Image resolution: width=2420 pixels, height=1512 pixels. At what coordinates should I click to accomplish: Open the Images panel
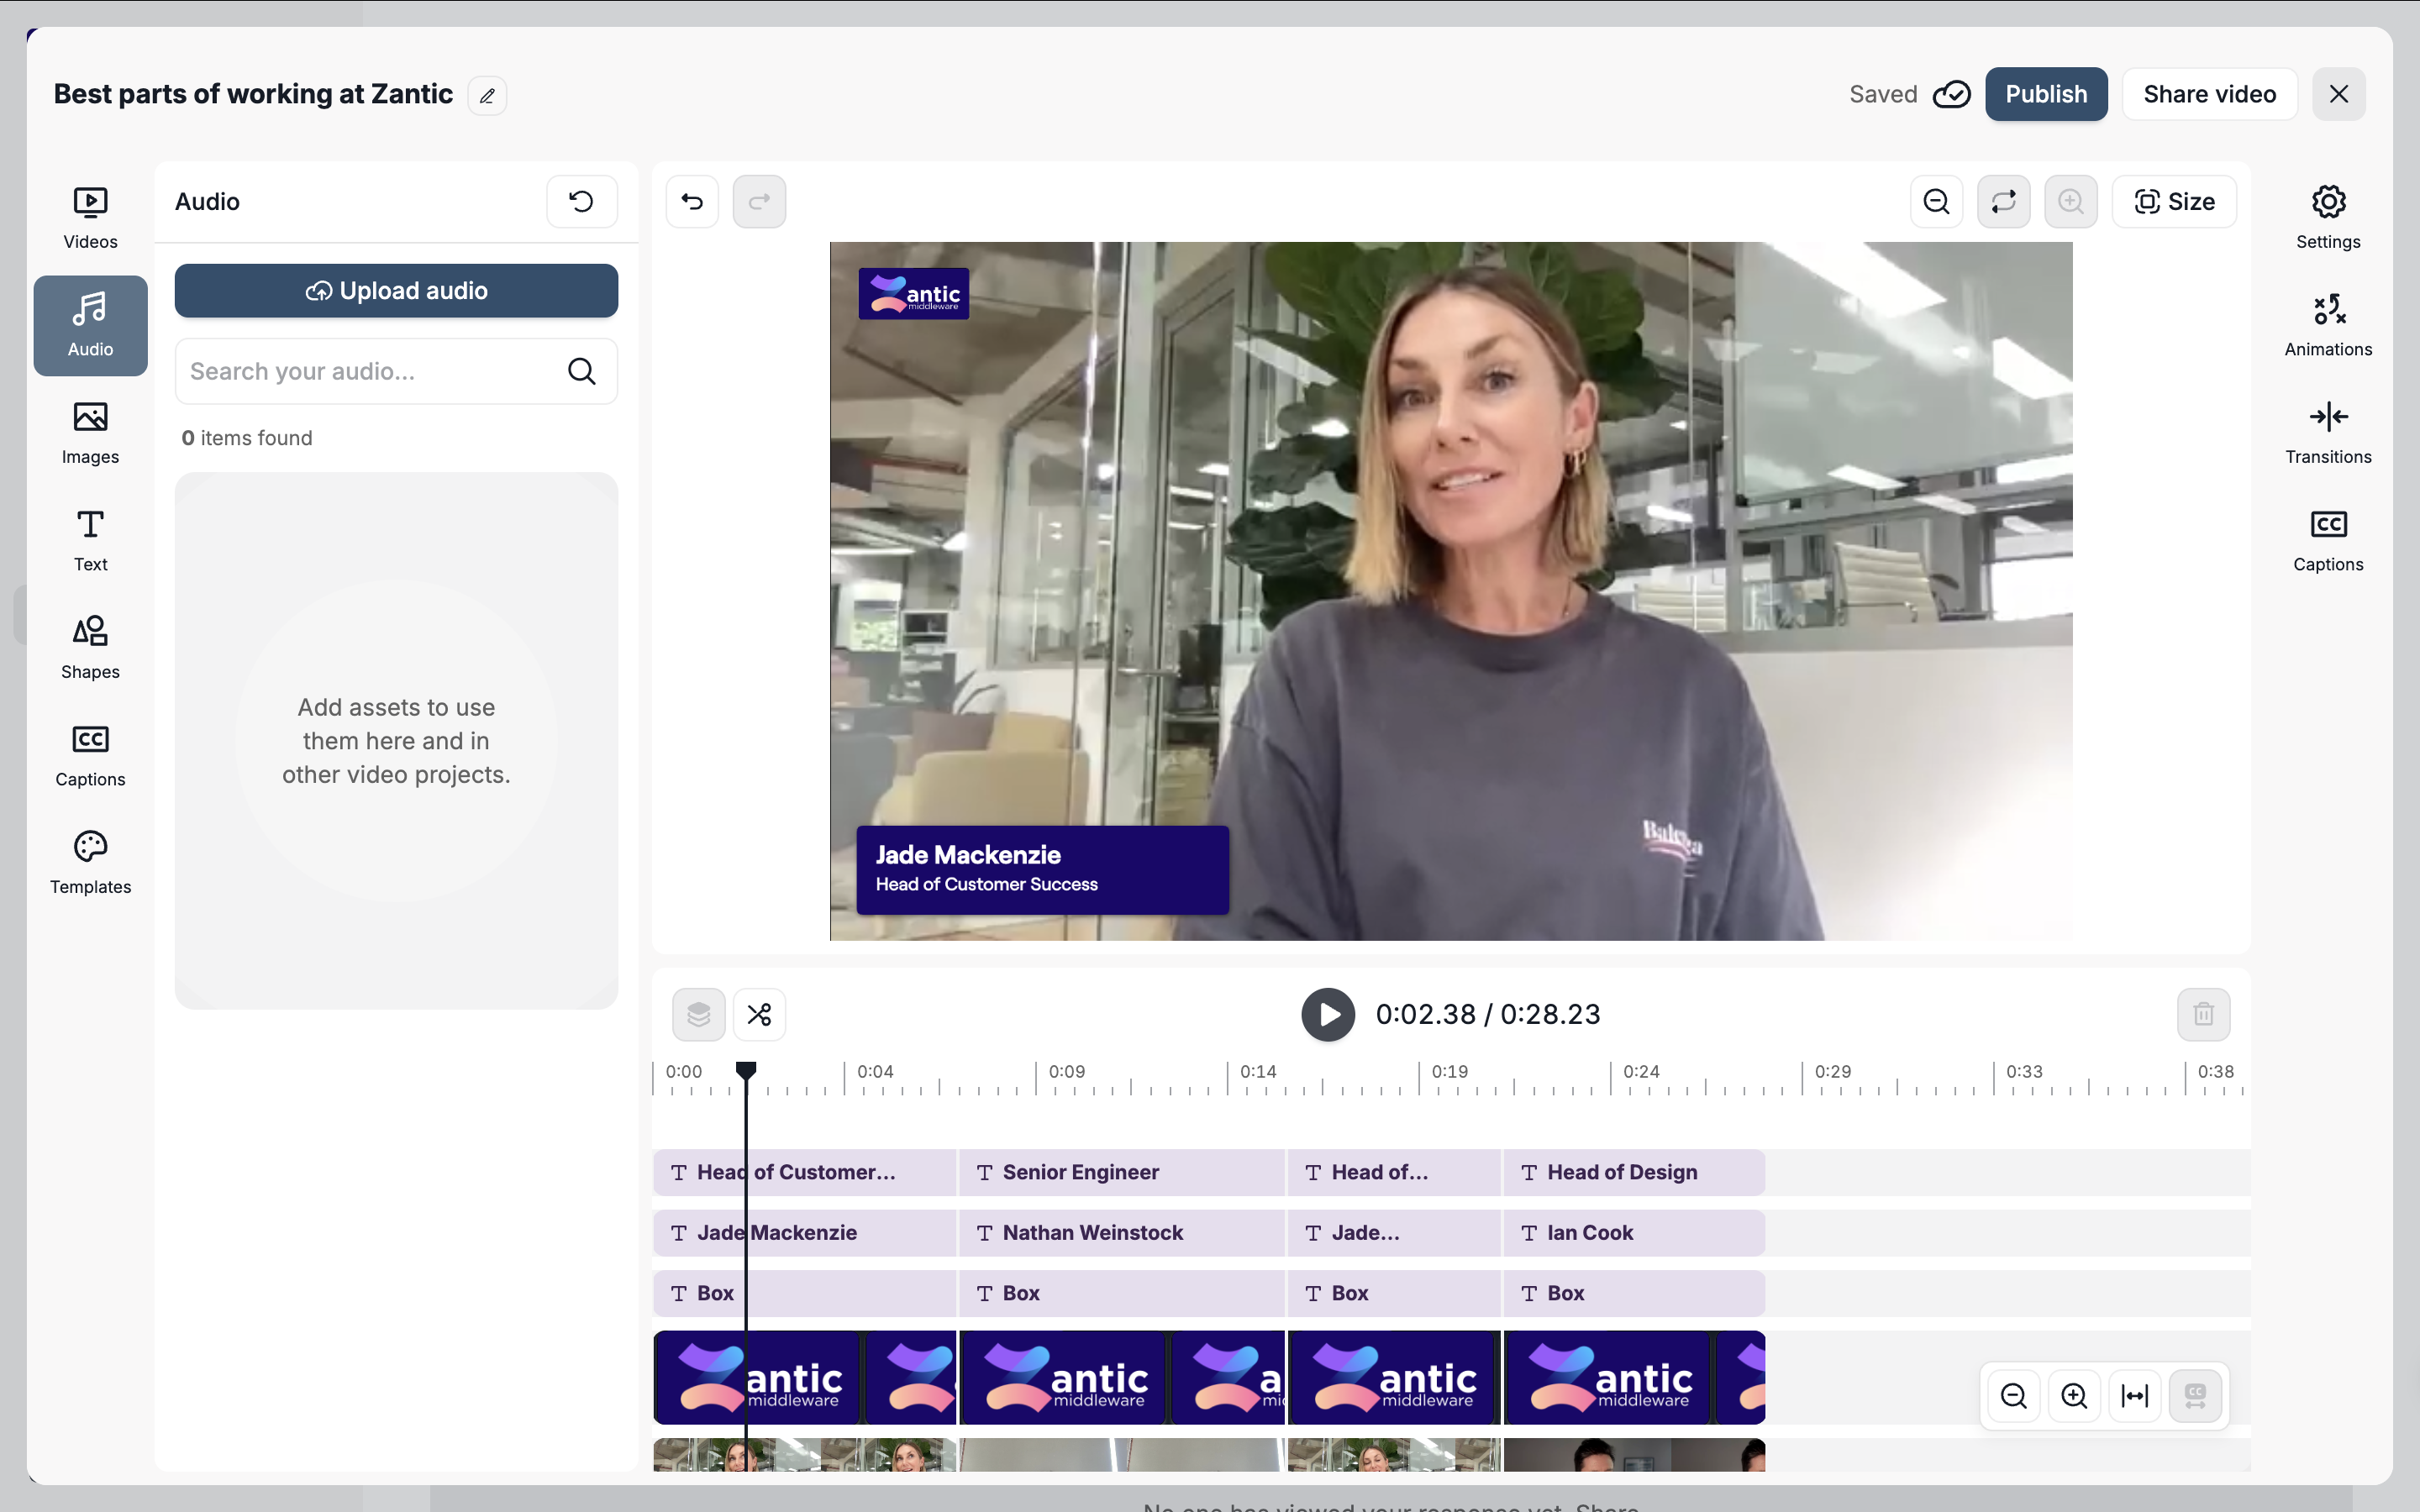[x=90, y=432]
